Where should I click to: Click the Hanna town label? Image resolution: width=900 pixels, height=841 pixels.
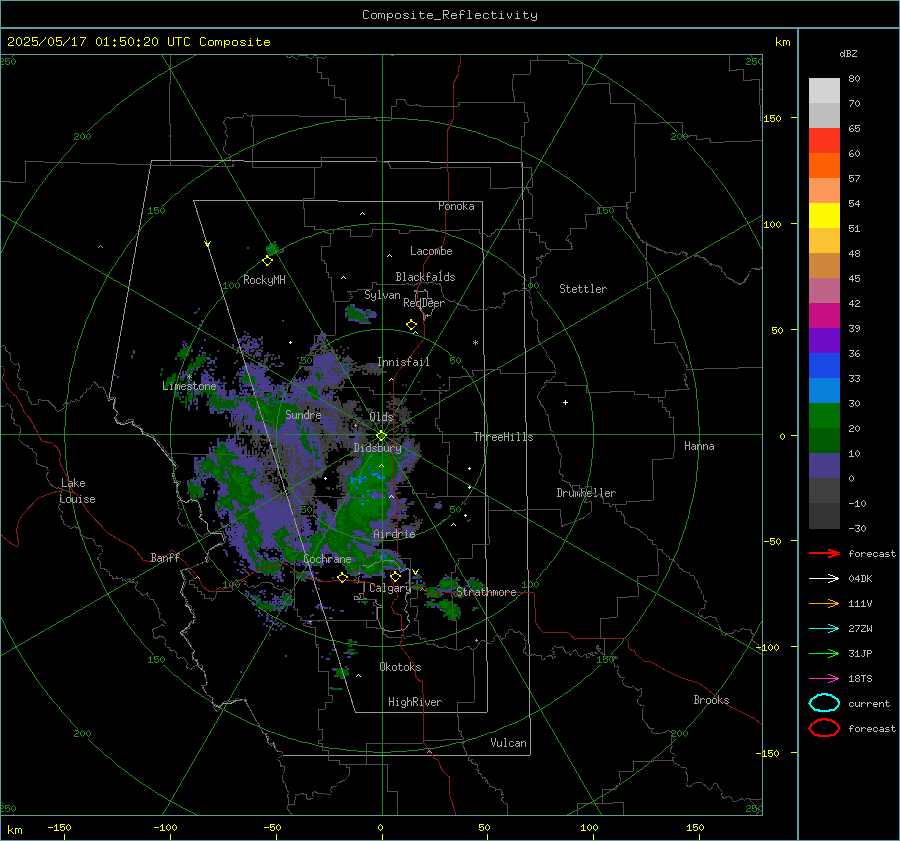[x=699, y=446]
